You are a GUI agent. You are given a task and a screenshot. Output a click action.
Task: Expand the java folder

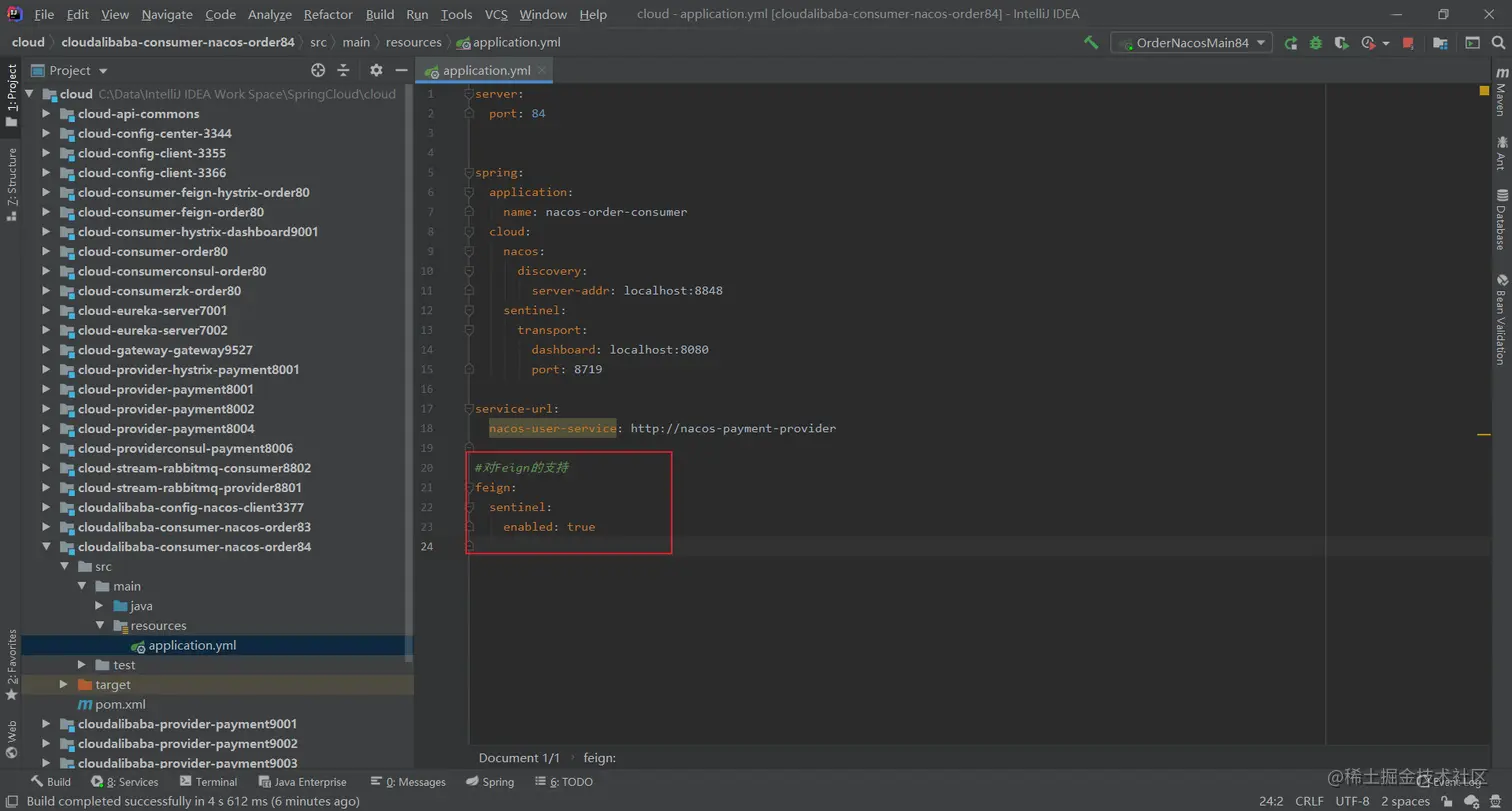[x=100, y=606]
